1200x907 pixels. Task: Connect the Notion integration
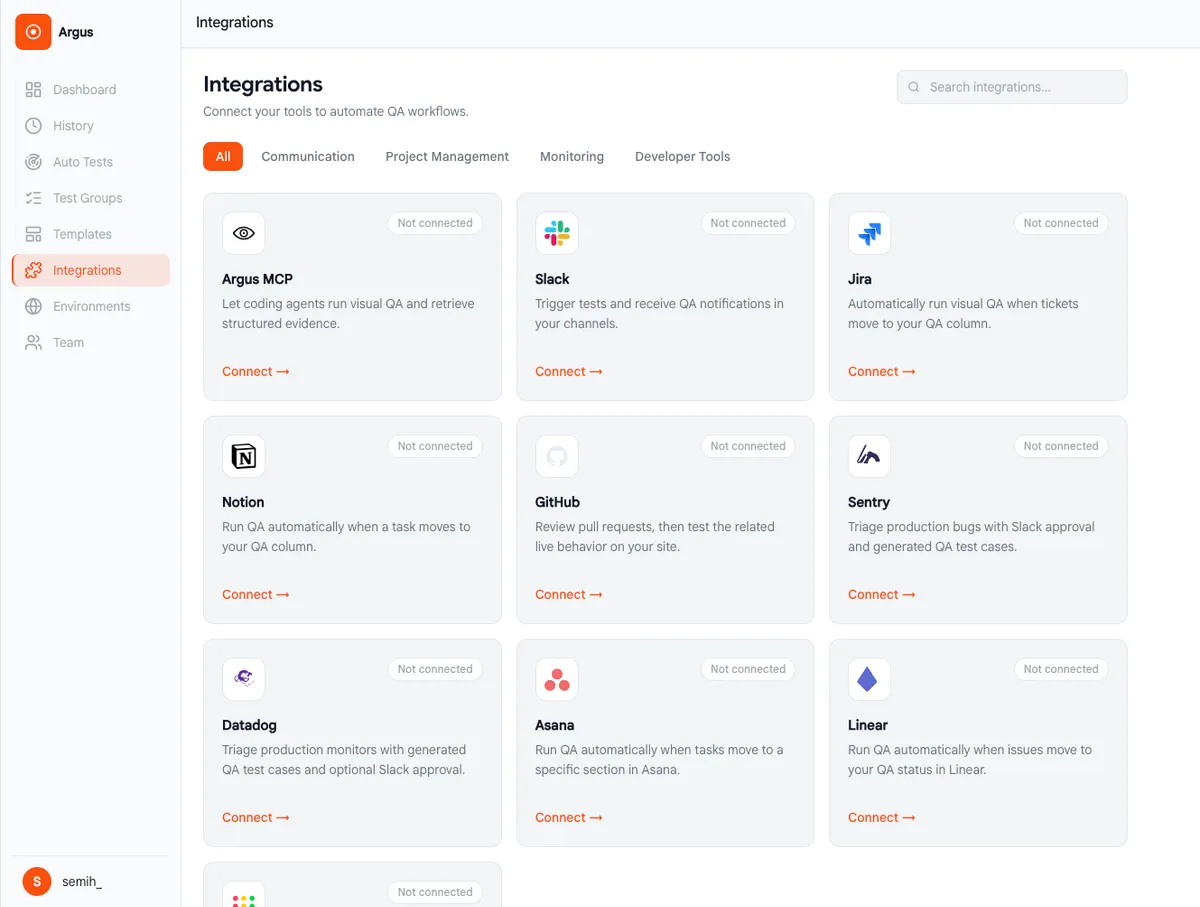coord(256,594)
